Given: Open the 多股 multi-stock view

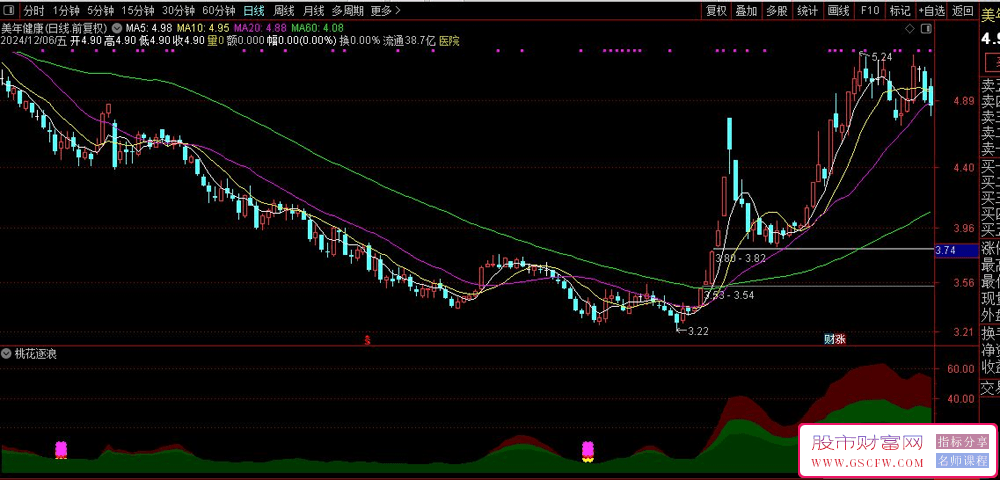Looking at the screenshot, I should point(777,10).
